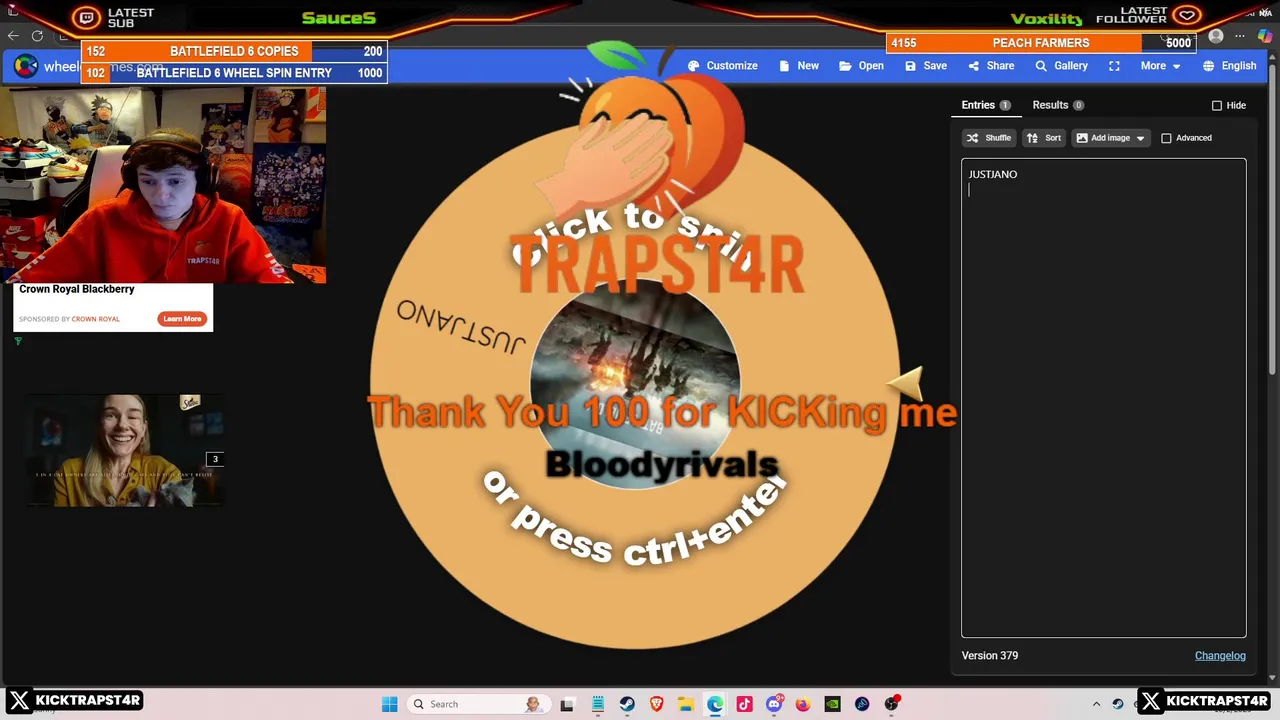Open File Explorer from taskbar
Image resolution: width=1280 pixels, height=720 pixels.
click(x=685, y=704)
